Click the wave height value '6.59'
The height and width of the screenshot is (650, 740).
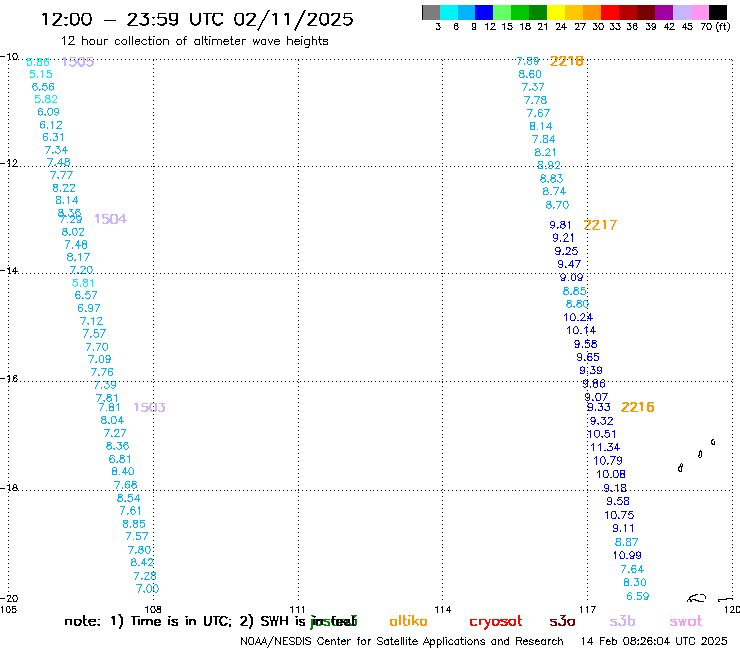[638, 597]
